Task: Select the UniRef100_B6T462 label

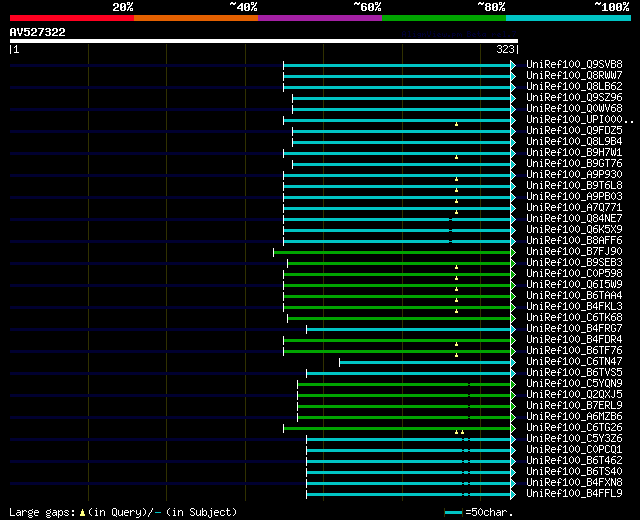Action: [574, 461]
